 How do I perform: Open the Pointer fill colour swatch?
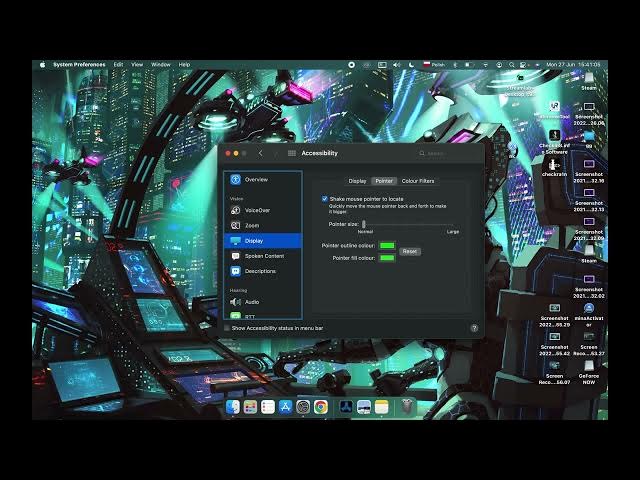pyautogui.click(x=387, y=258)
